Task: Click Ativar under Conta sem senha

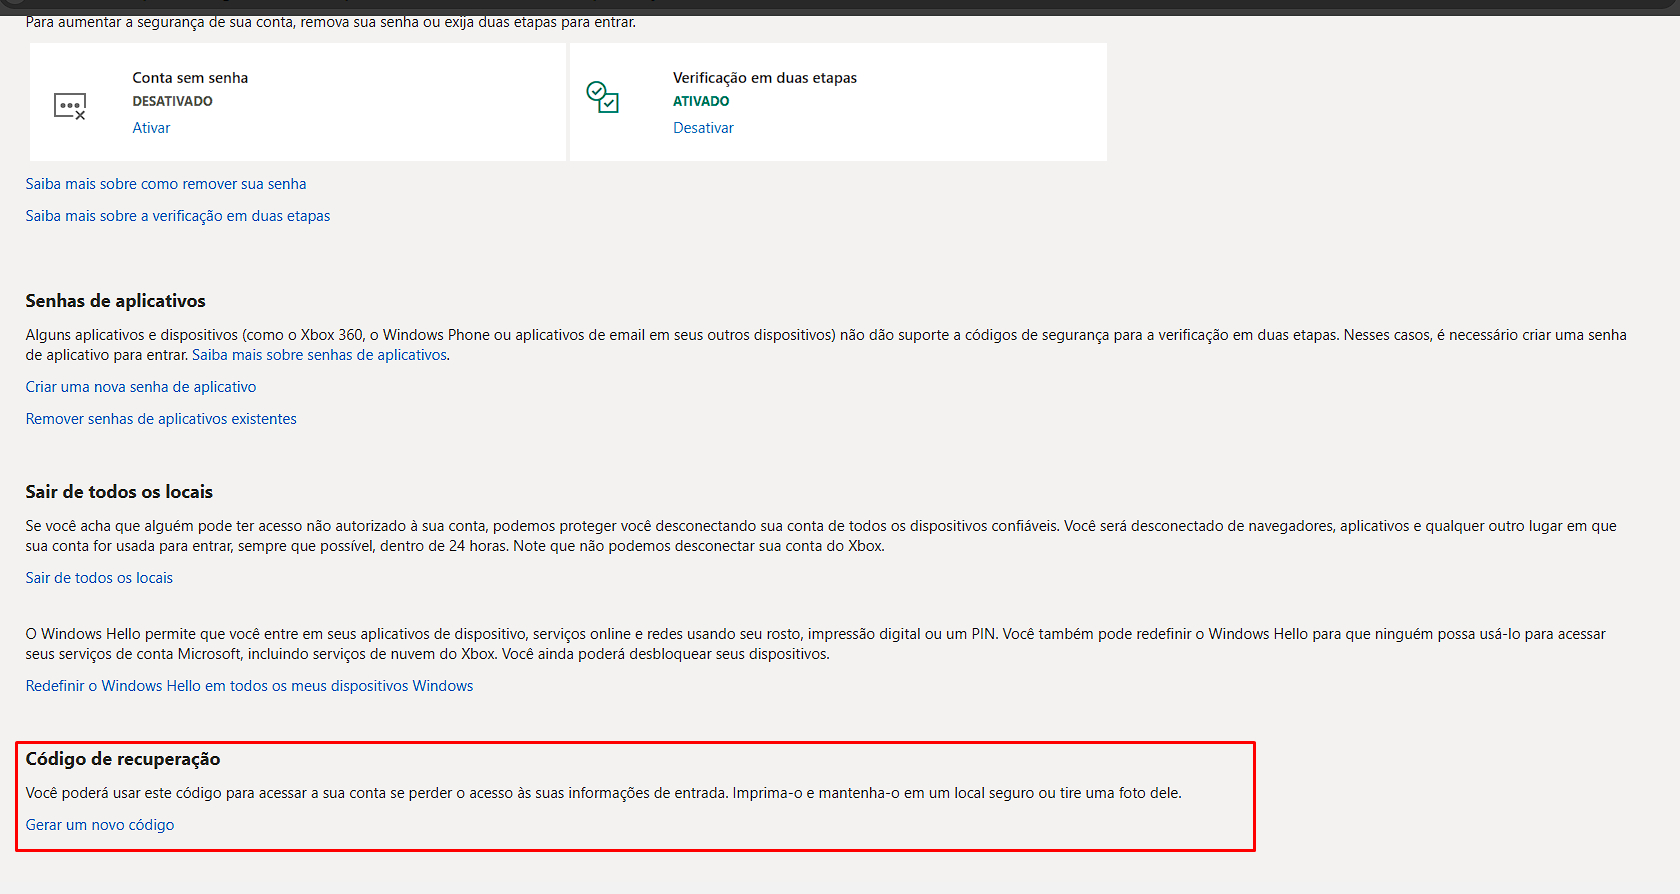Action: coord(151,128)
